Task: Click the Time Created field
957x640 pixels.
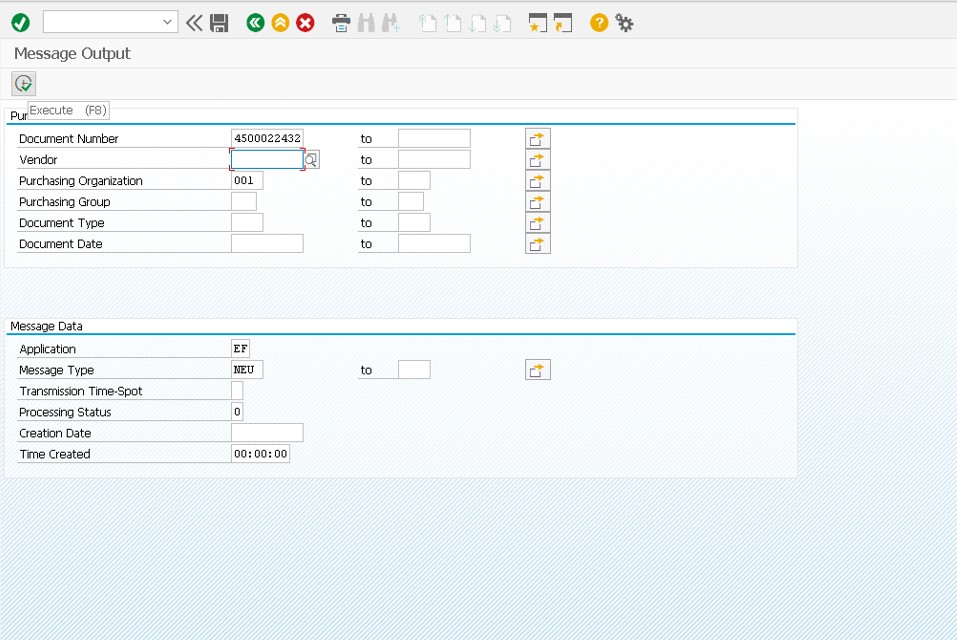Action: coord(261,454)
